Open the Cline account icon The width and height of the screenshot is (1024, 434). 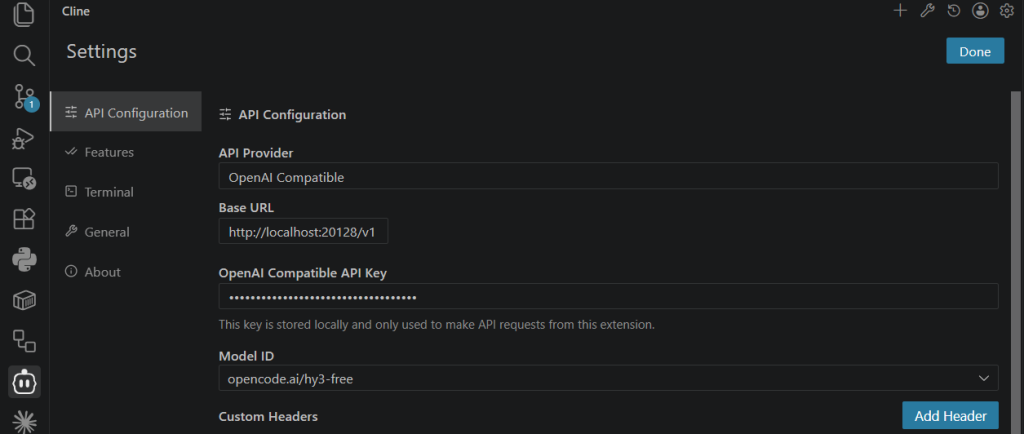[x=980, y=10]
